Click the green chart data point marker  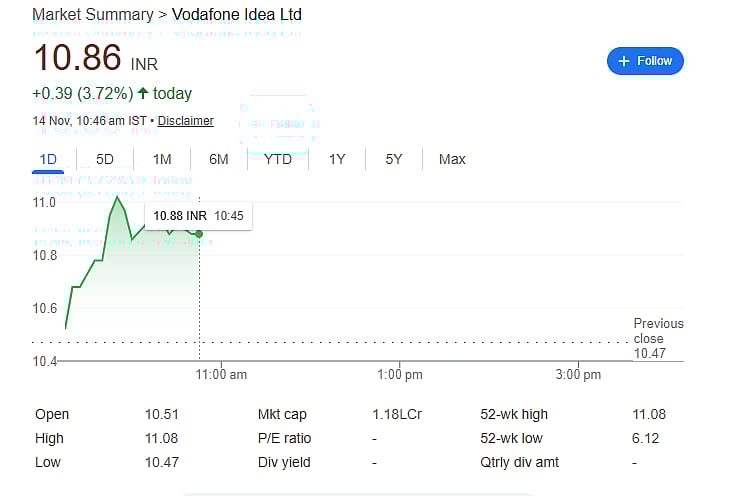199,234
